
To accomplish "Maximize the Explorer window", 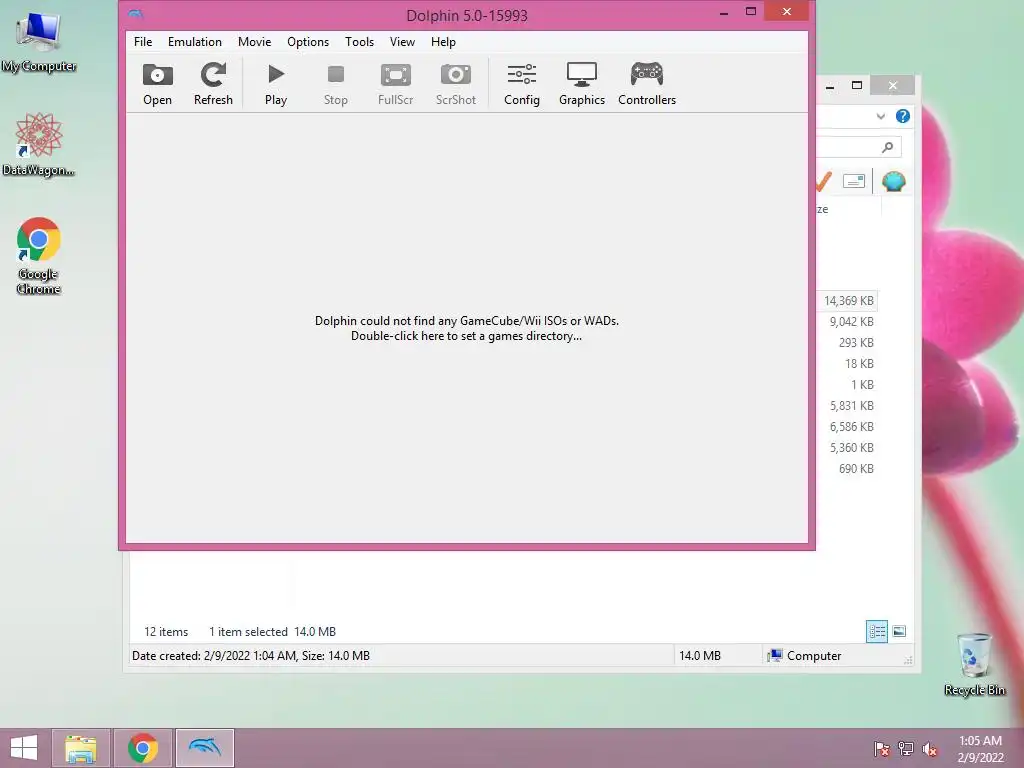I will (857, 86).
